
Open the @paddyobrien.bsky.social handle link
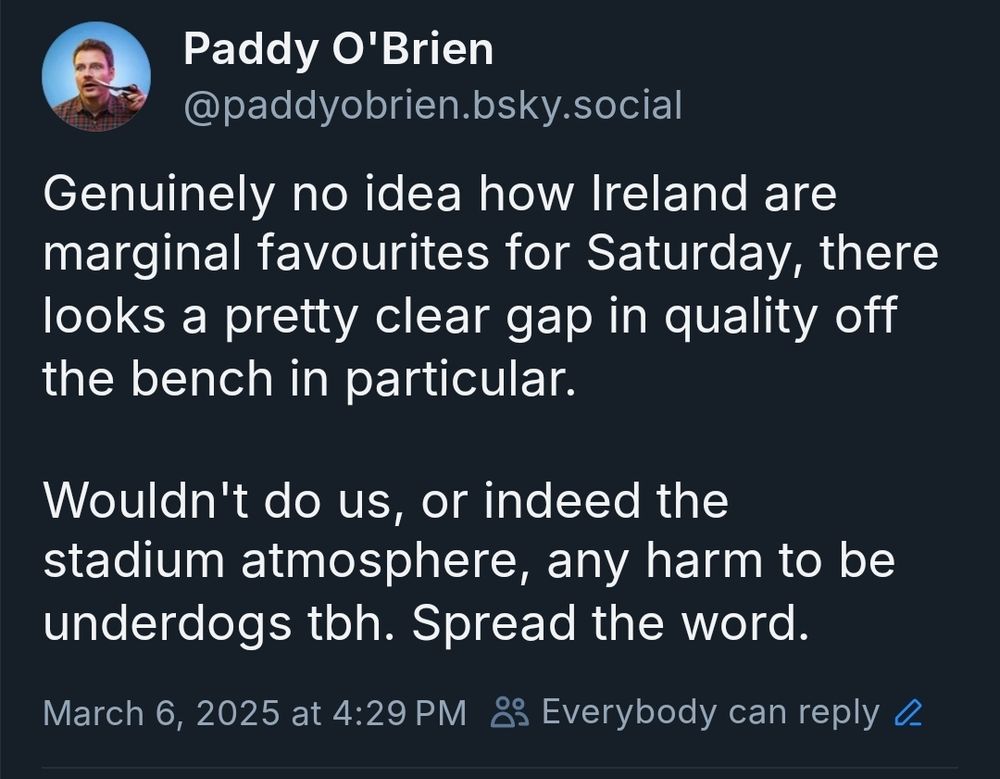click(433, 105)
